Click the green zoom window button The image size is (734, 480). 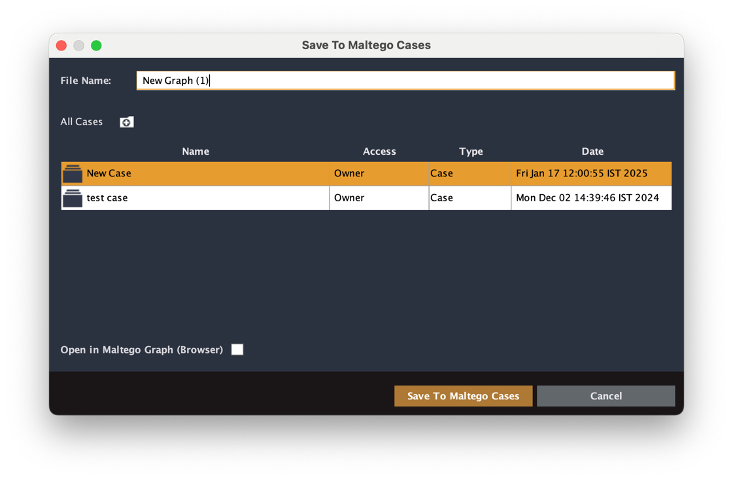[x=96, y=45]
